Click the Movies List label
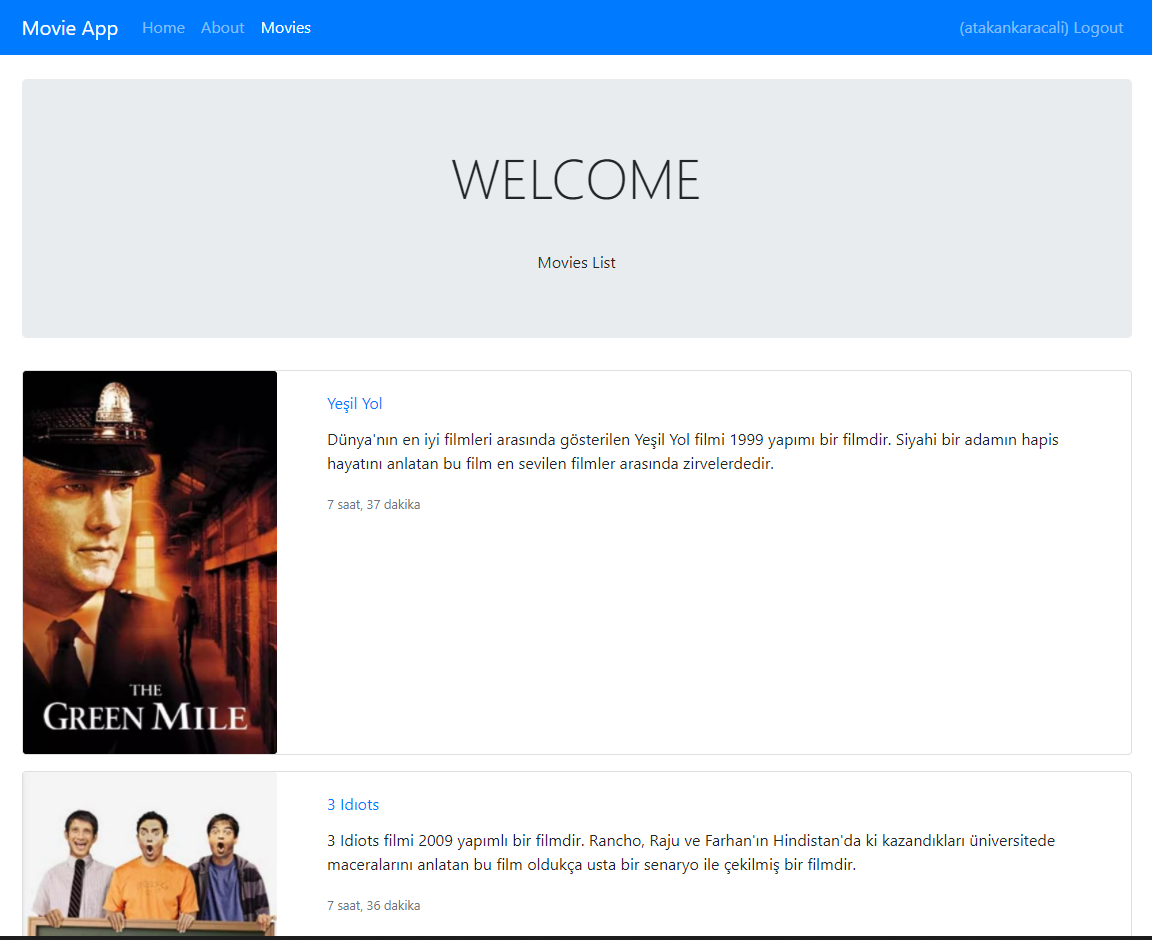The width and height of the screenshot is (1152, 940). pyautogui.click(x=576, y=262)
